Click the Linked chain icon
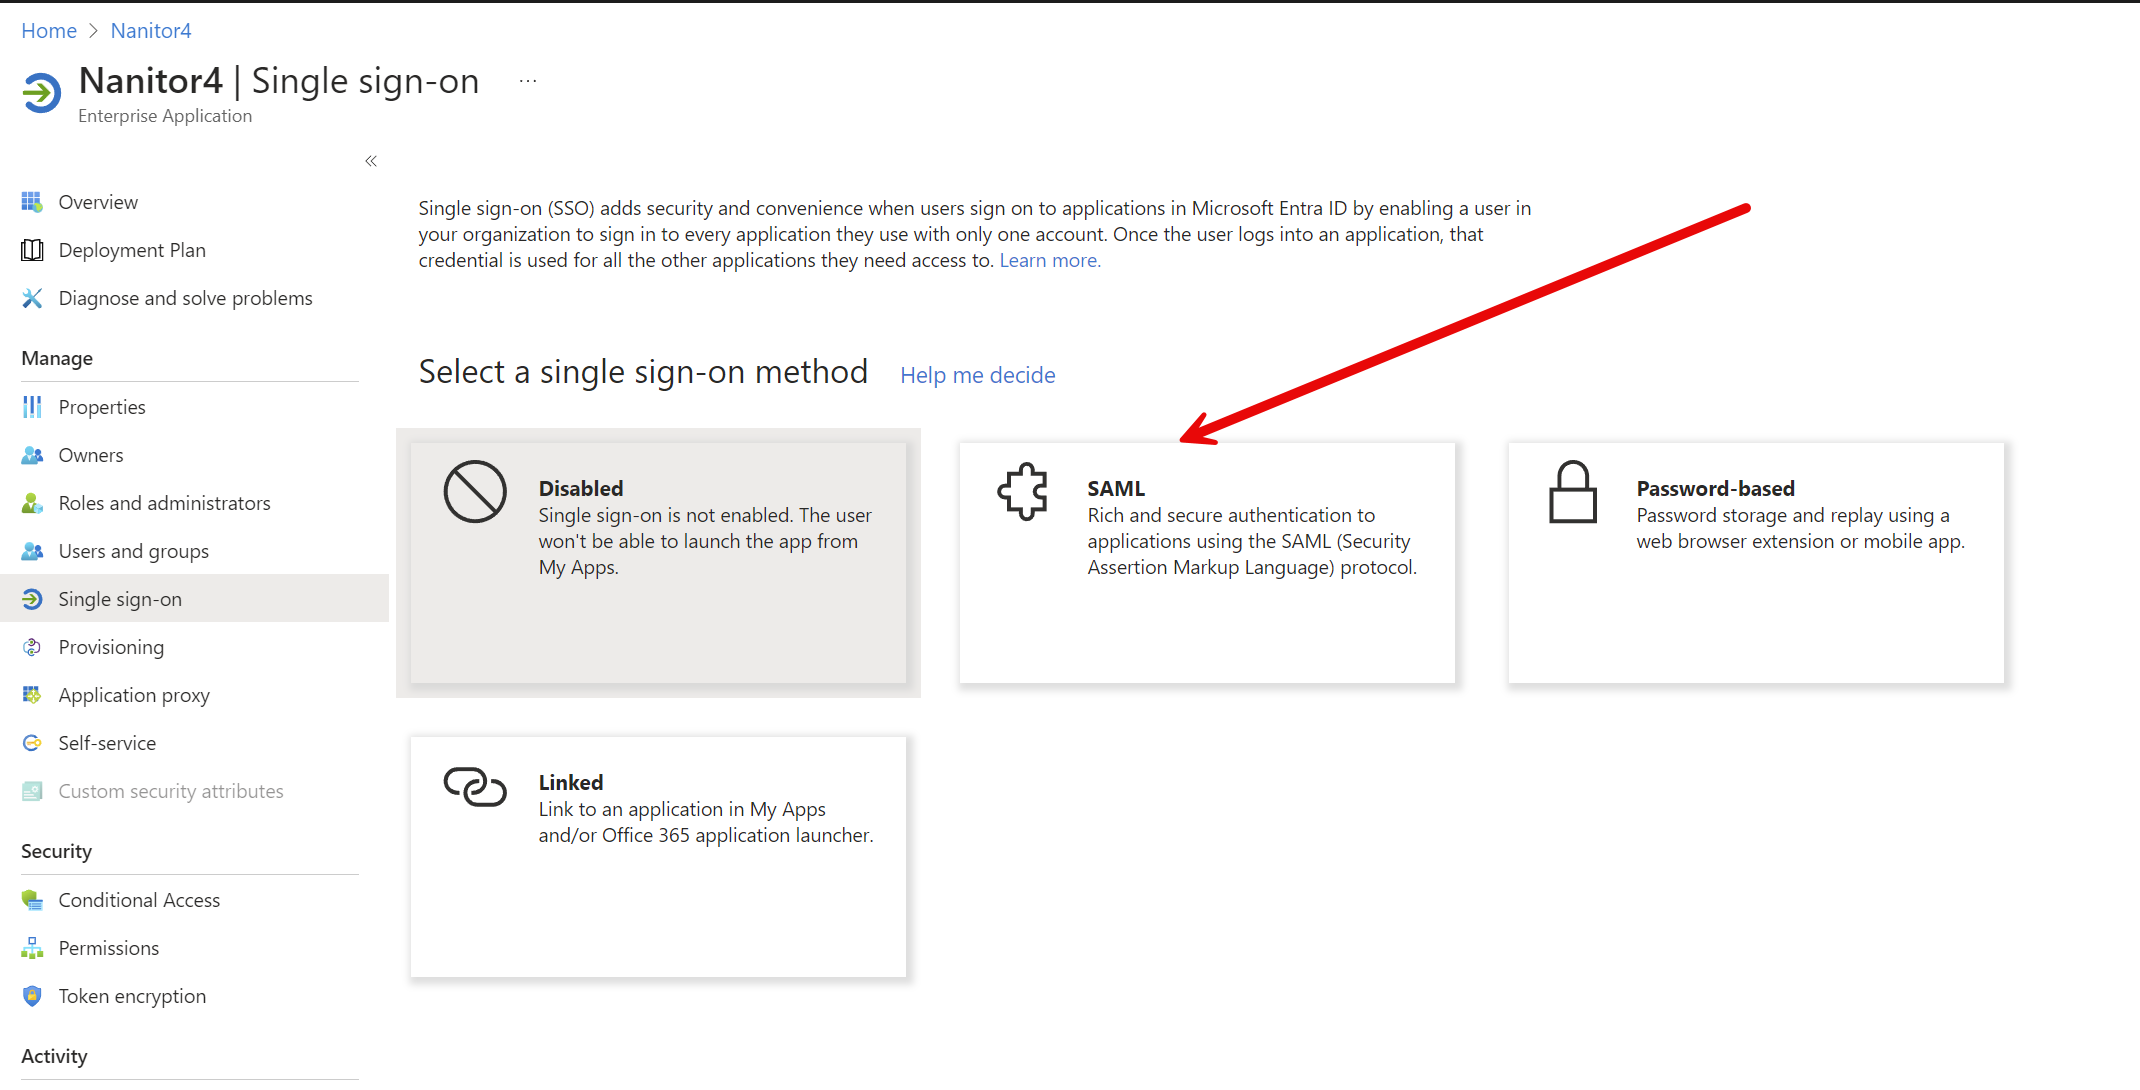Viewport: 2140px width, 1090px height. pos(475,787)
